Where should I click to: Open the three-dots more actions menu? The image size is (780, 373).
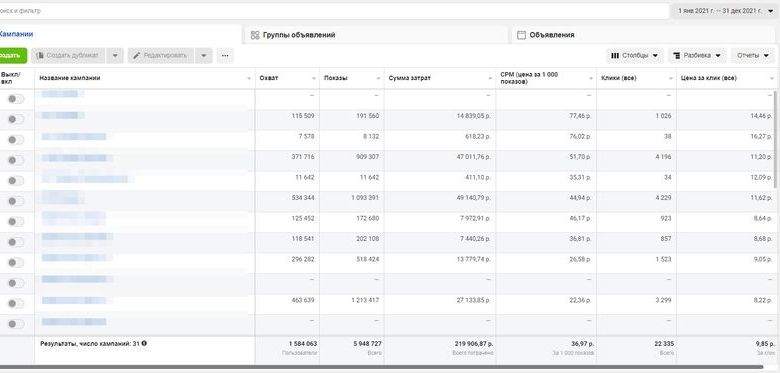225,55
